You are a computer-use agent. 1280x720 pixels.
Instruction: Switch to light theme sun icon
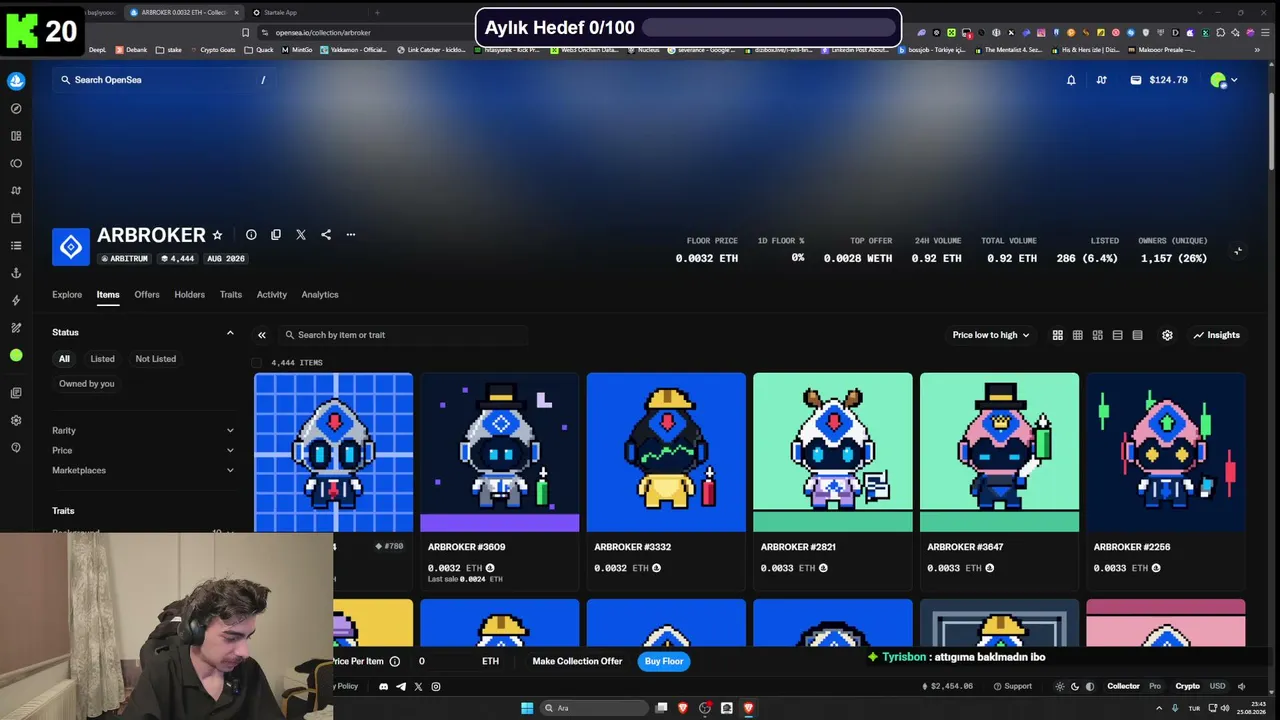1060,686
